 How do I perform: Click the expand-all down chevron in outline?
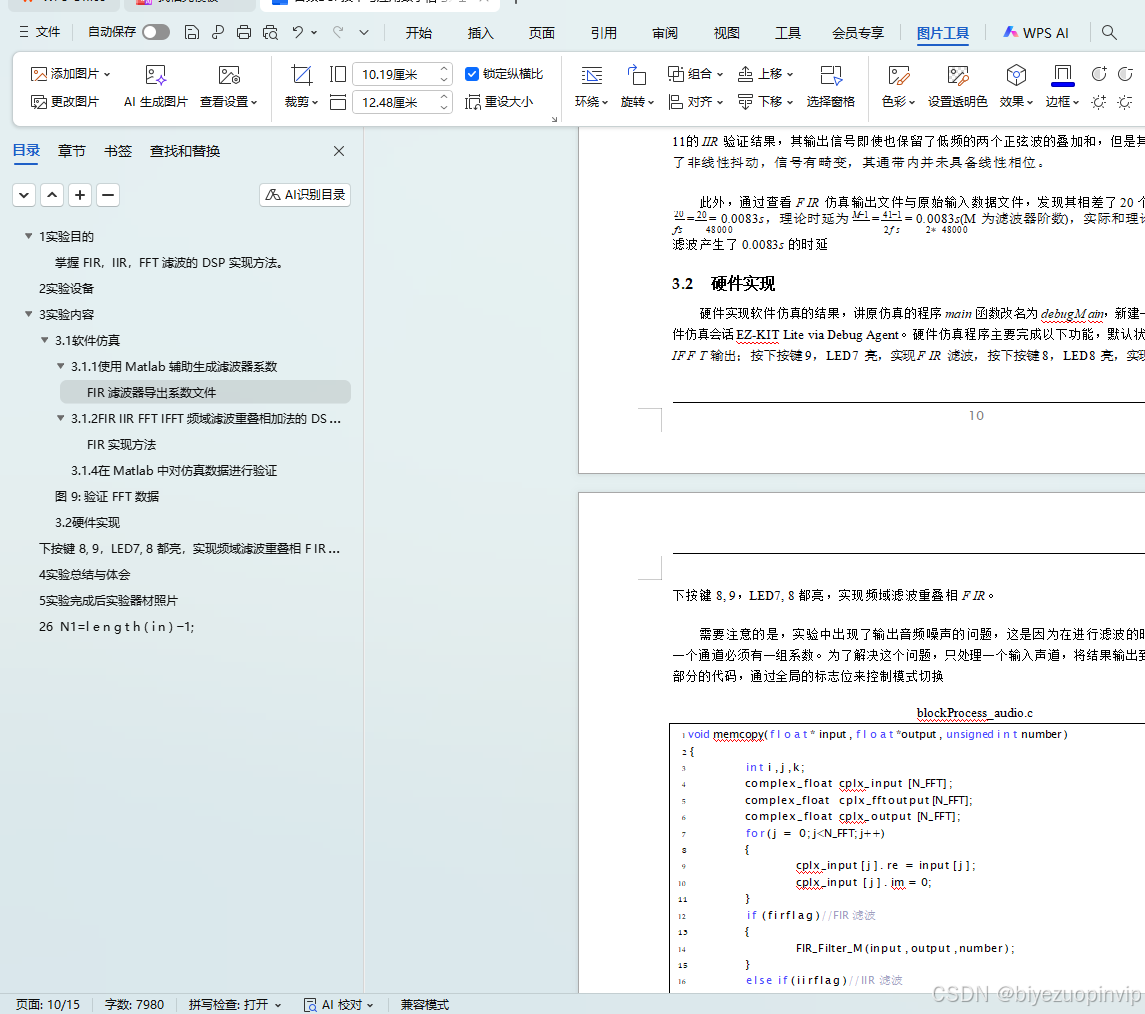[x=24, y=195]
